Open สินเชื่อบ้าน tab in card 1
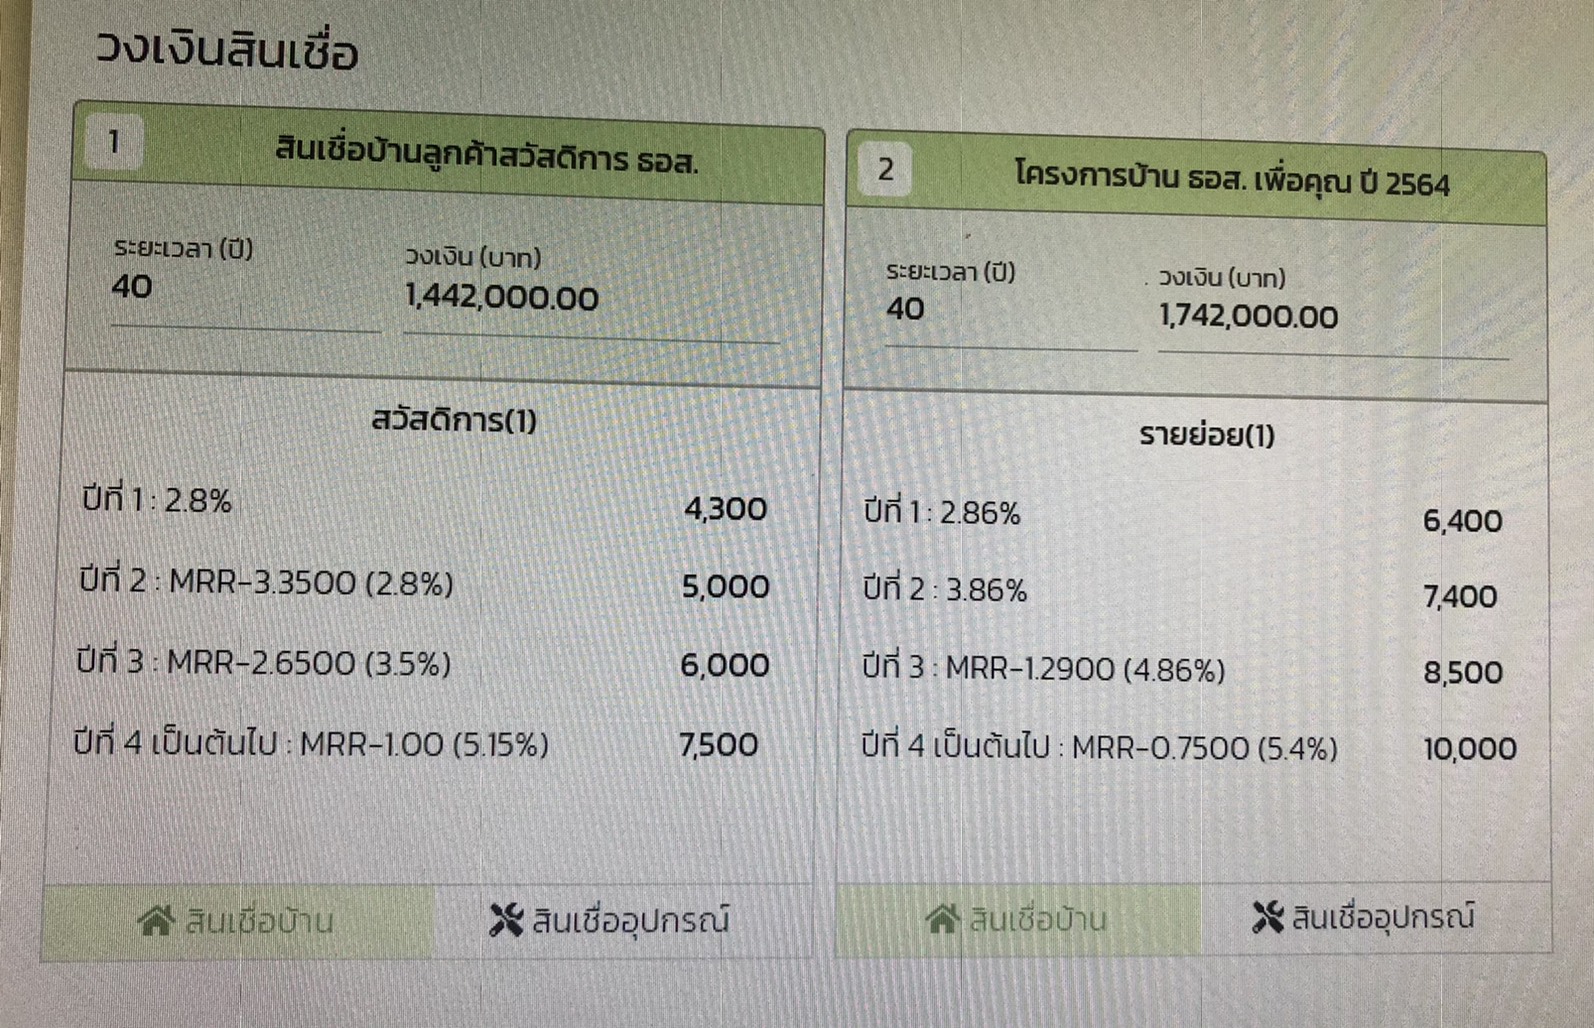1594x1028 pixels. coord(238,921)
